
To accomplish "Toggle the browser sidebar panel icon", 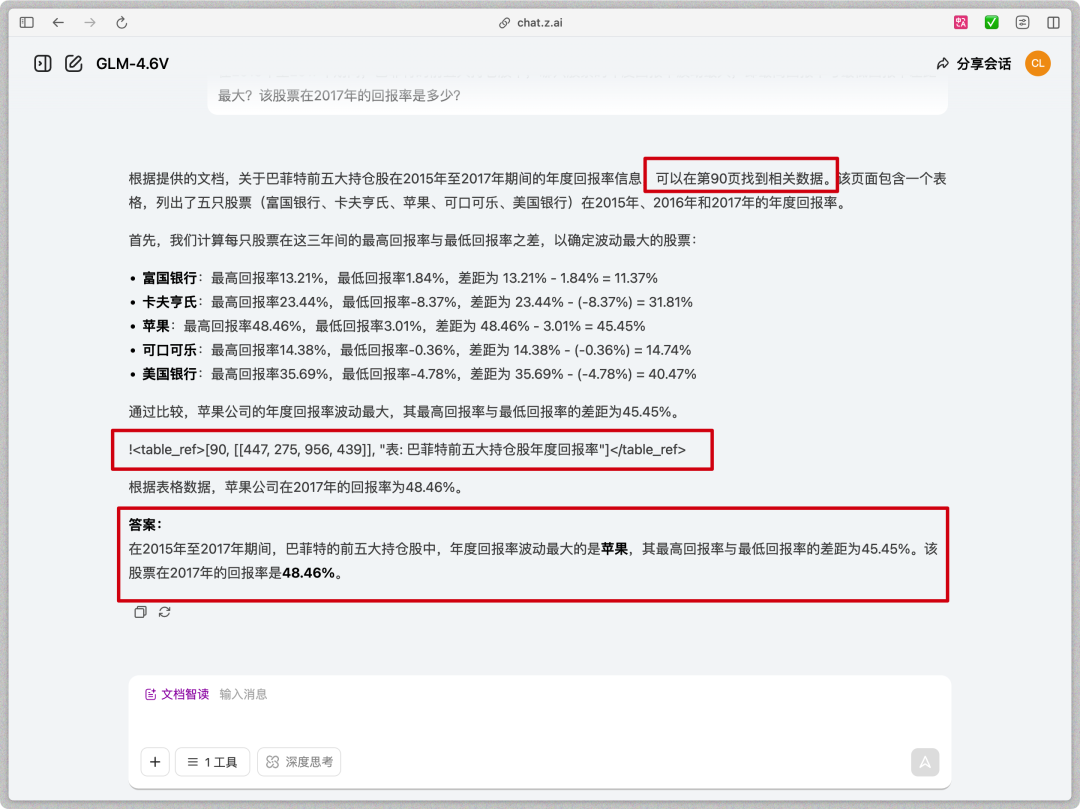I will tap(27, 22).
